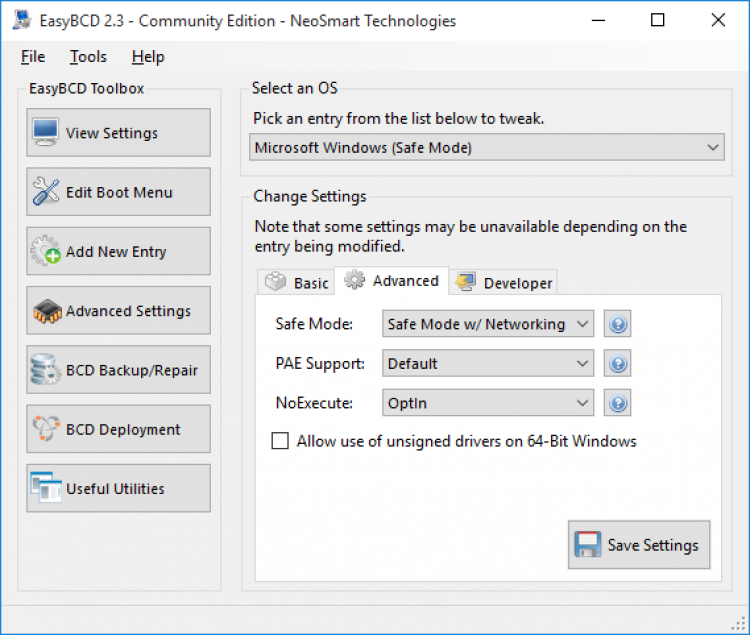Open the PAE Support dropdown
The width and height of the screenshot is (750, 635).
coord(488,364)
